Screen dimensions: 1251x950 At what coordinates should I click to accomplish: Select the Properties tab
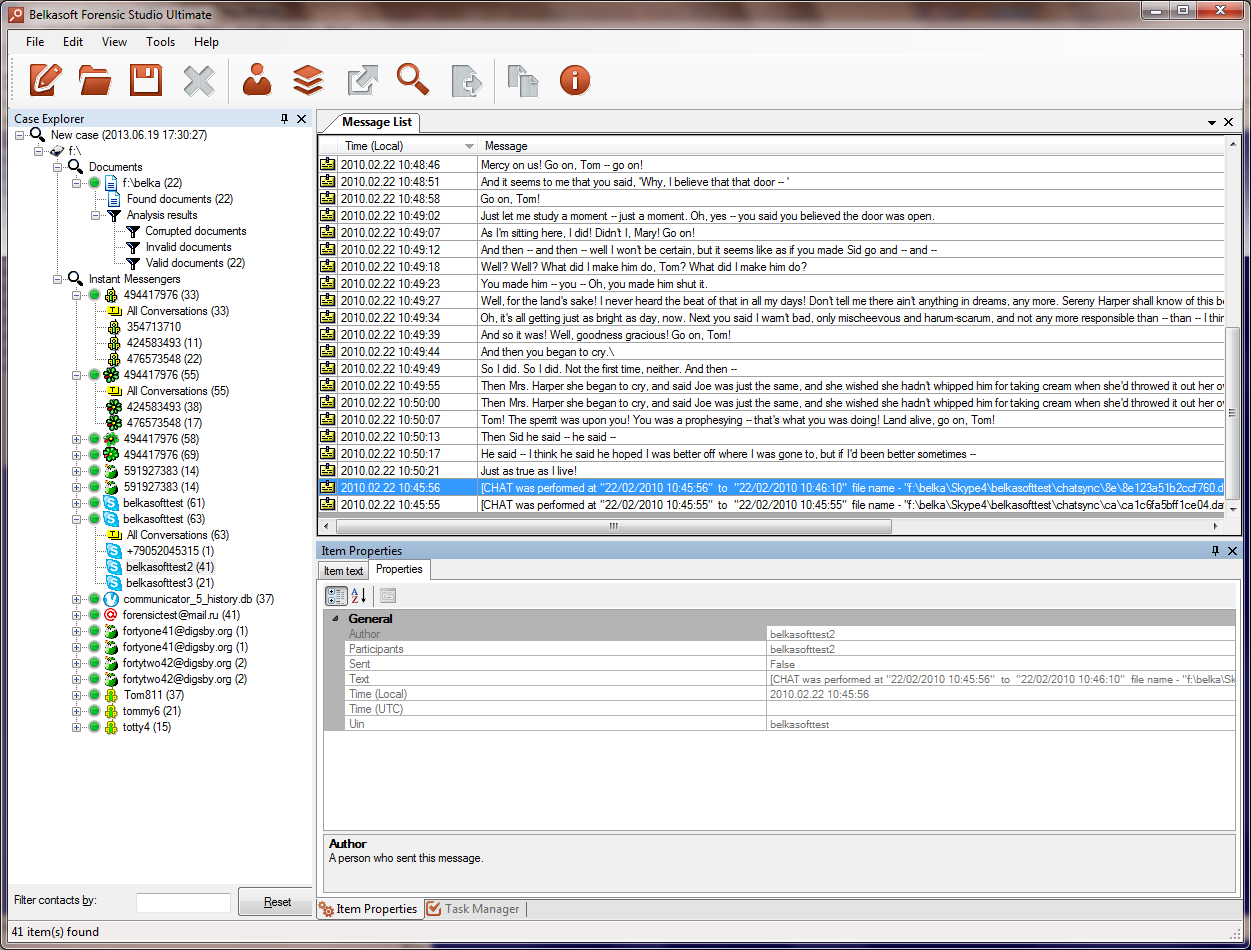click(x=399, y=569)
